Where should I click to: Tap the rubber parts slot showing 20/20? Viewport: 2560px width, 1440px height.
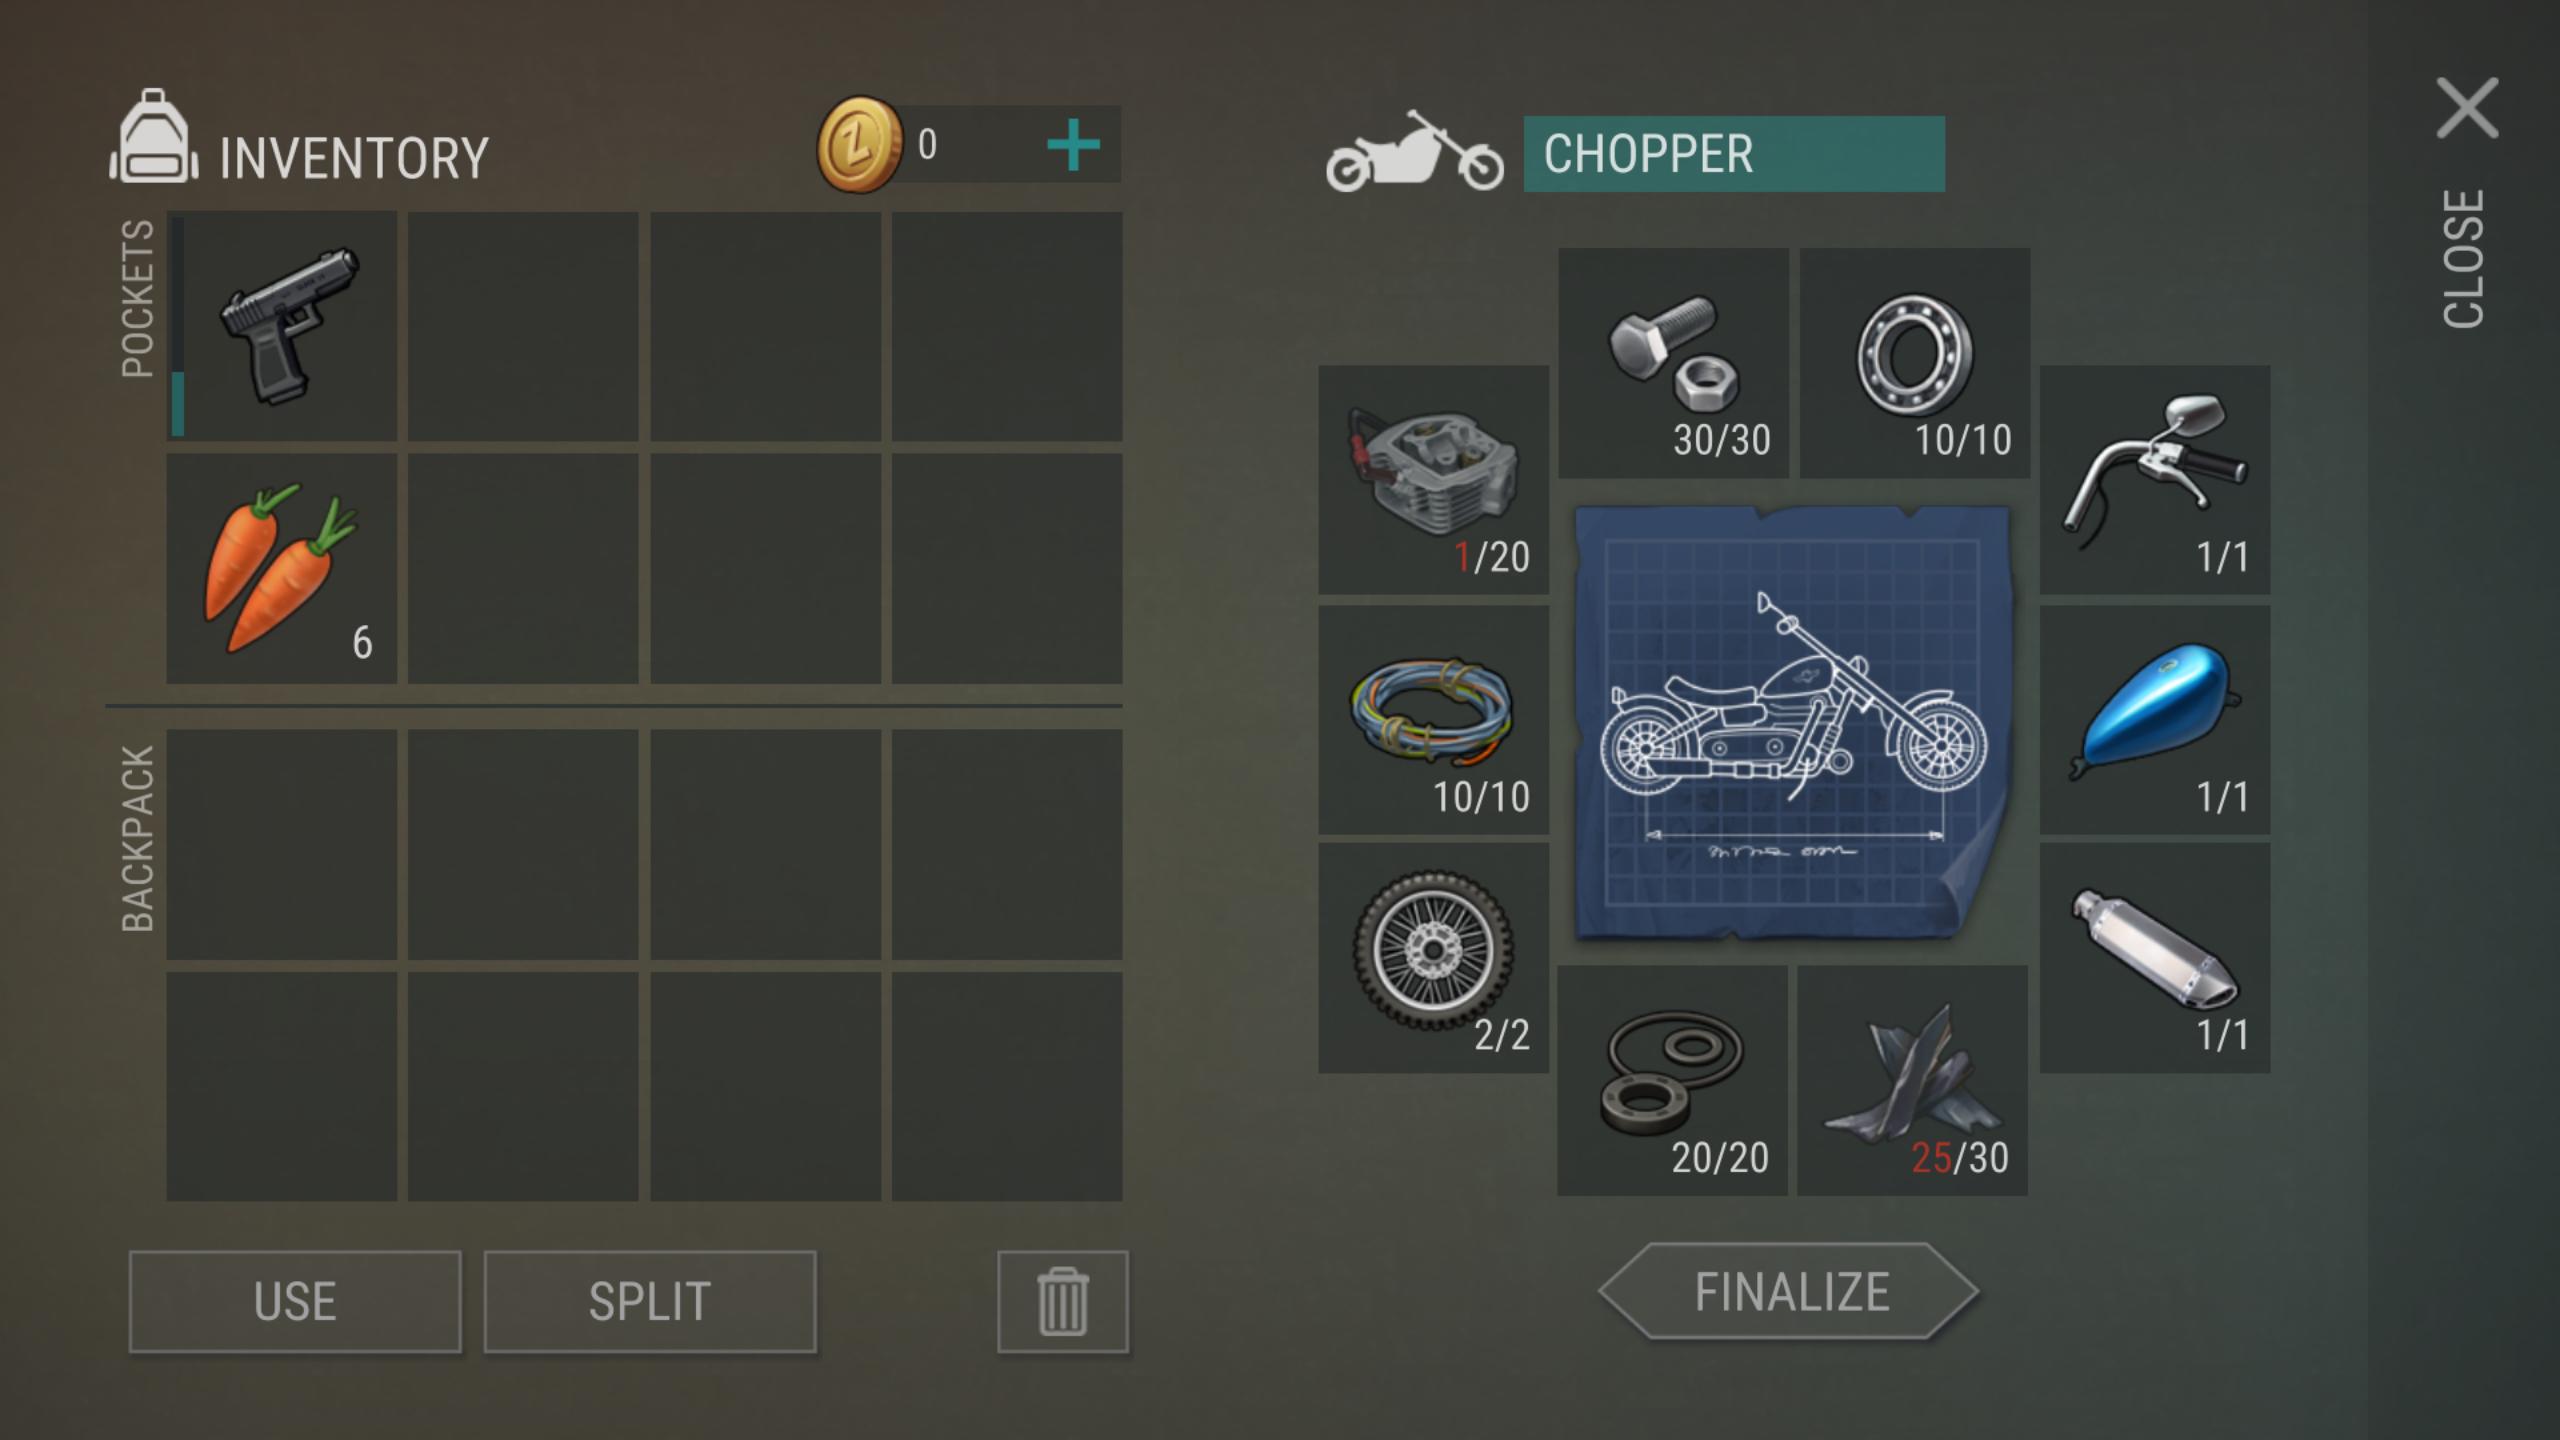click(x=1672, y=1080)
